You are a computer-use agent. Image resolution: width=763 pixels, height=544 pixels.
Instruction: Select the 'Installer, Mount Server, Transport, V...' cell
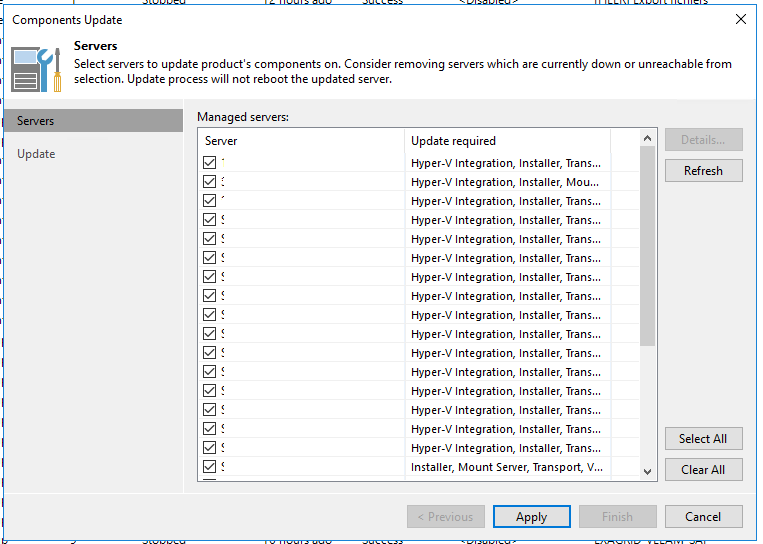507,467
